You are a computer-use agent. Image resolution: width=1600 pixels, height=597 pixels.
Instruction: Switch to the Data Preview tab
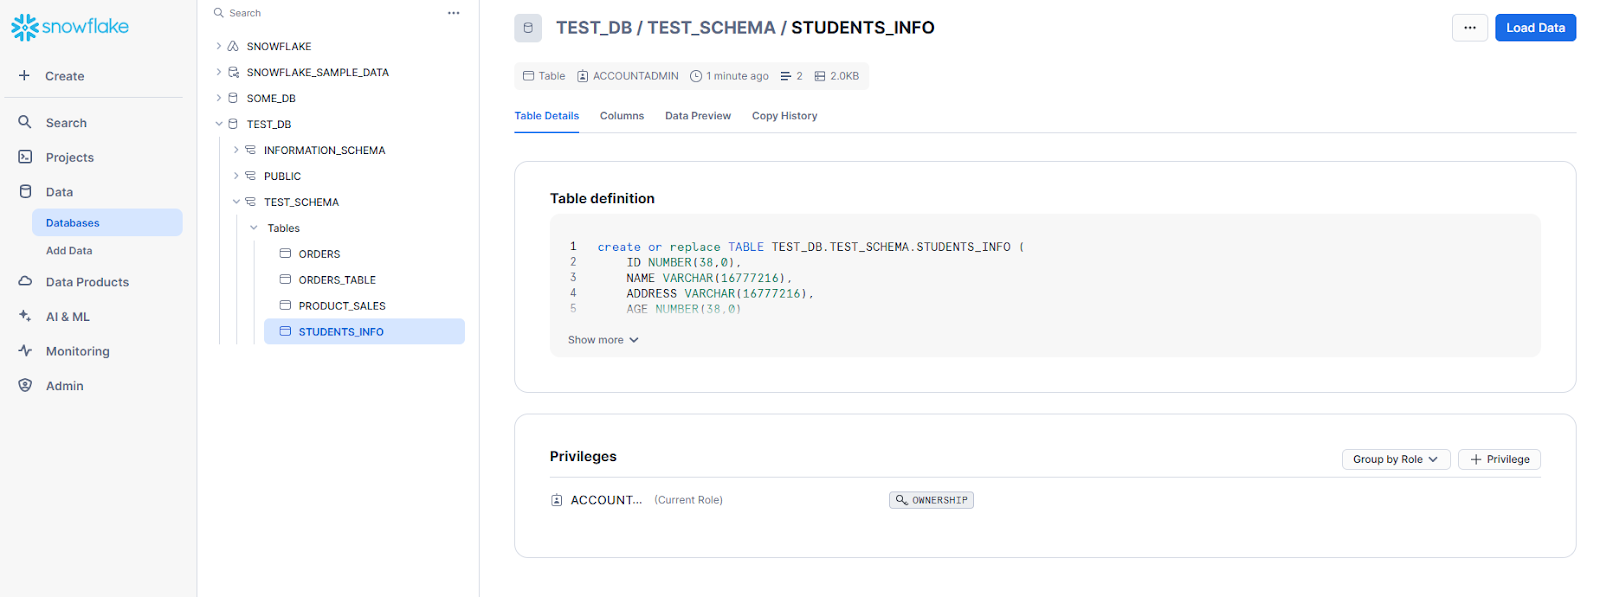[697, 116]
